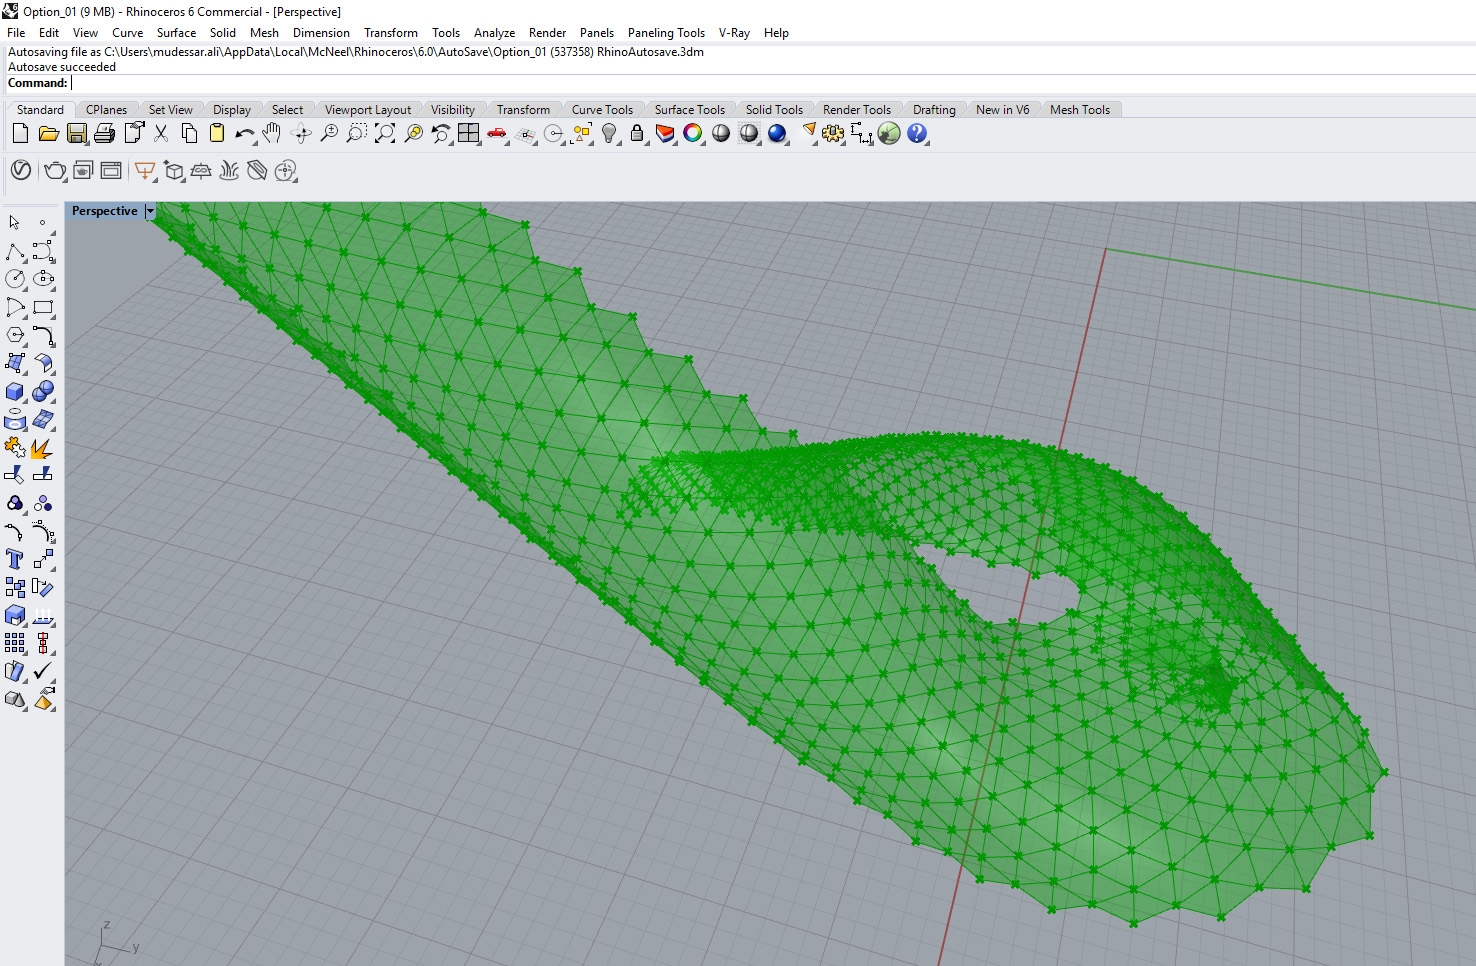The width and height of the screenshot is (1476, 966).
Task: Select the Pan hand tool
Action: 272,133
